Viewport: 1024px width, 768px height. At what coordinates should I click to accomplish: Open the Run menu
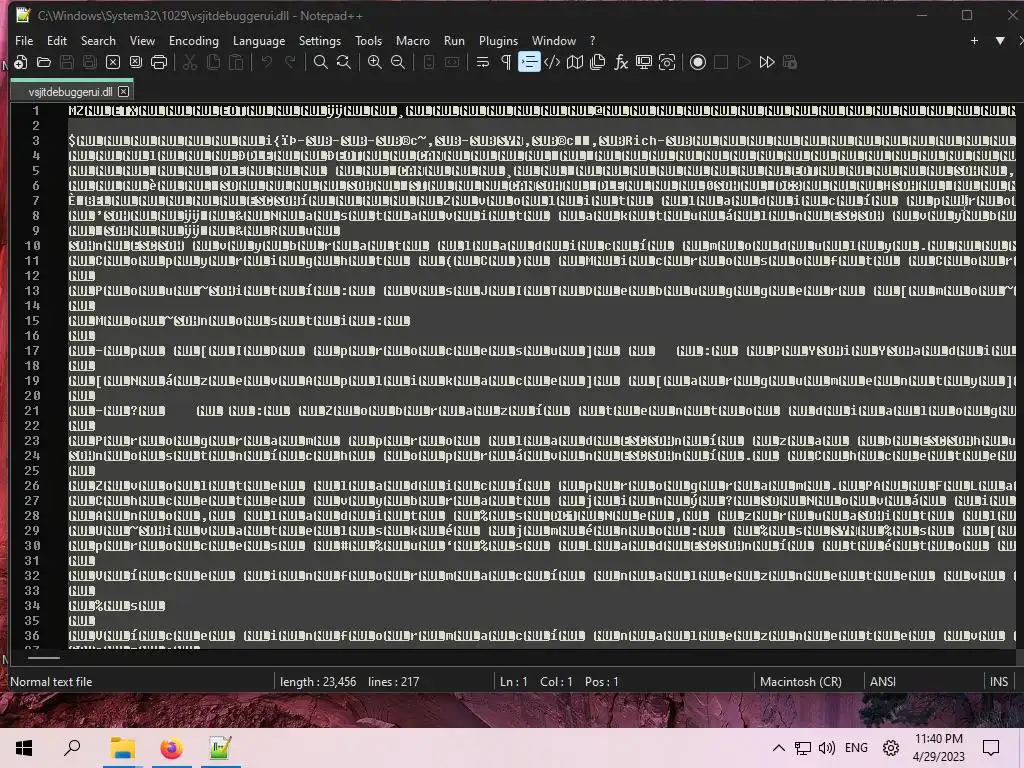[x=455, y=40]
